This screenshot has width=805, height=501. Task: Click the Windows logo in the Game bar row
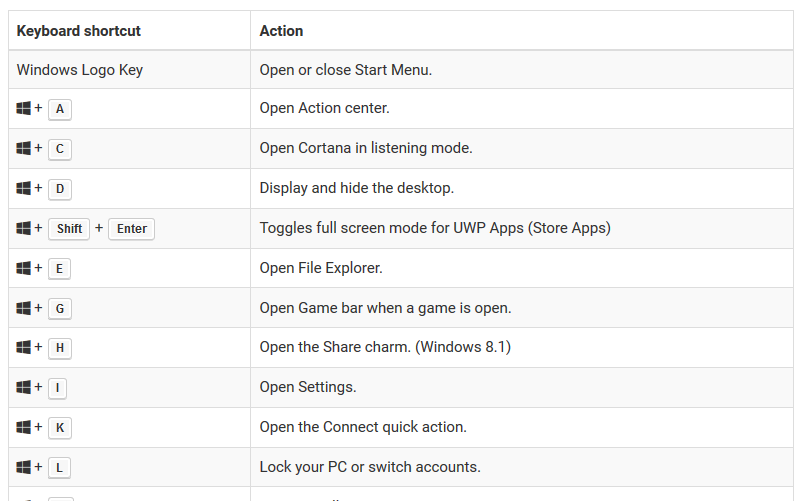[x=24, y=308]
